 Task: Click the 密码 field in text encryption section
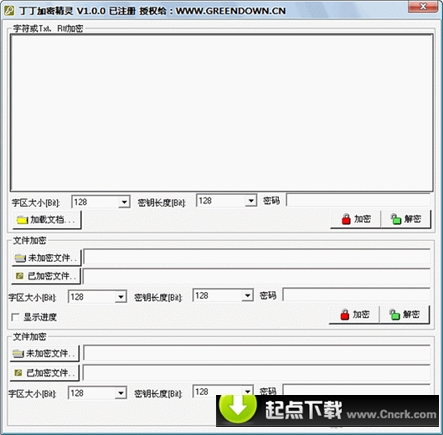(x=358, y=200)
